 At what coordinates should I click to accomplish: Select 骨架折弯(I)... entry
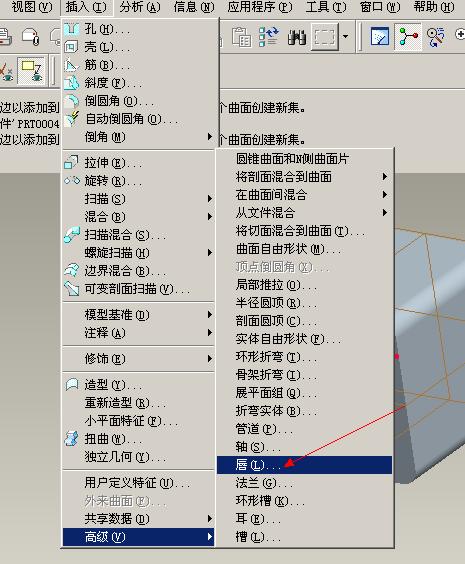(x=304, y=375)
